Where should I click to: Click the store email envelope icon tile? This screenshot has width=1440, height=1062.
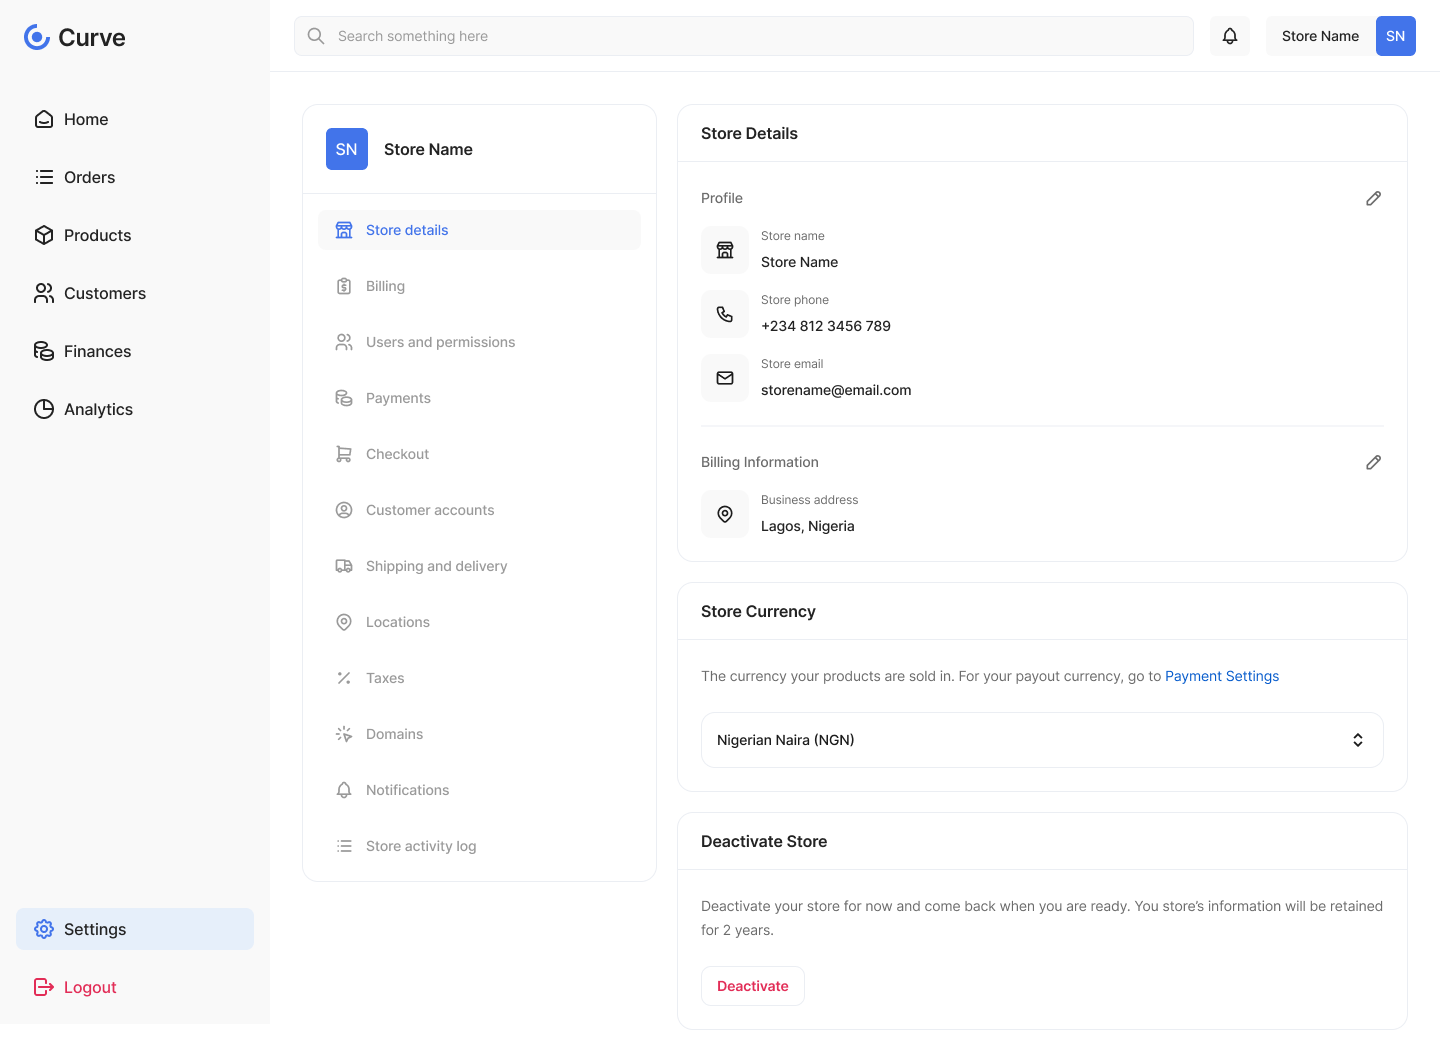[725, 378]
